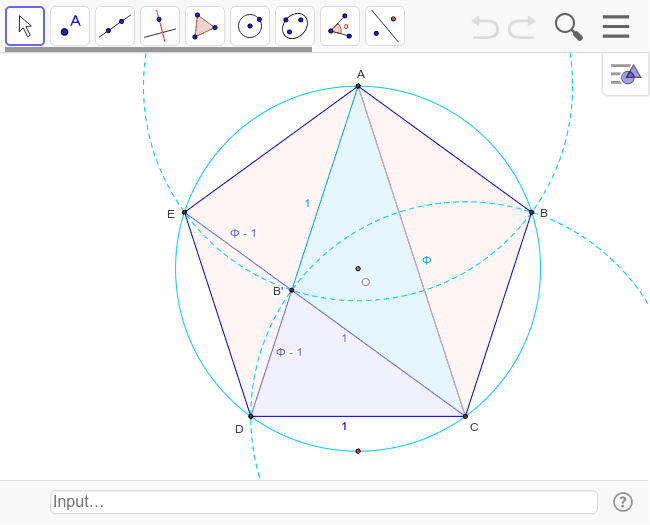
Task: Click the Φ - 1 label near E
Action: pyautogui.click(x=243, y=233)
